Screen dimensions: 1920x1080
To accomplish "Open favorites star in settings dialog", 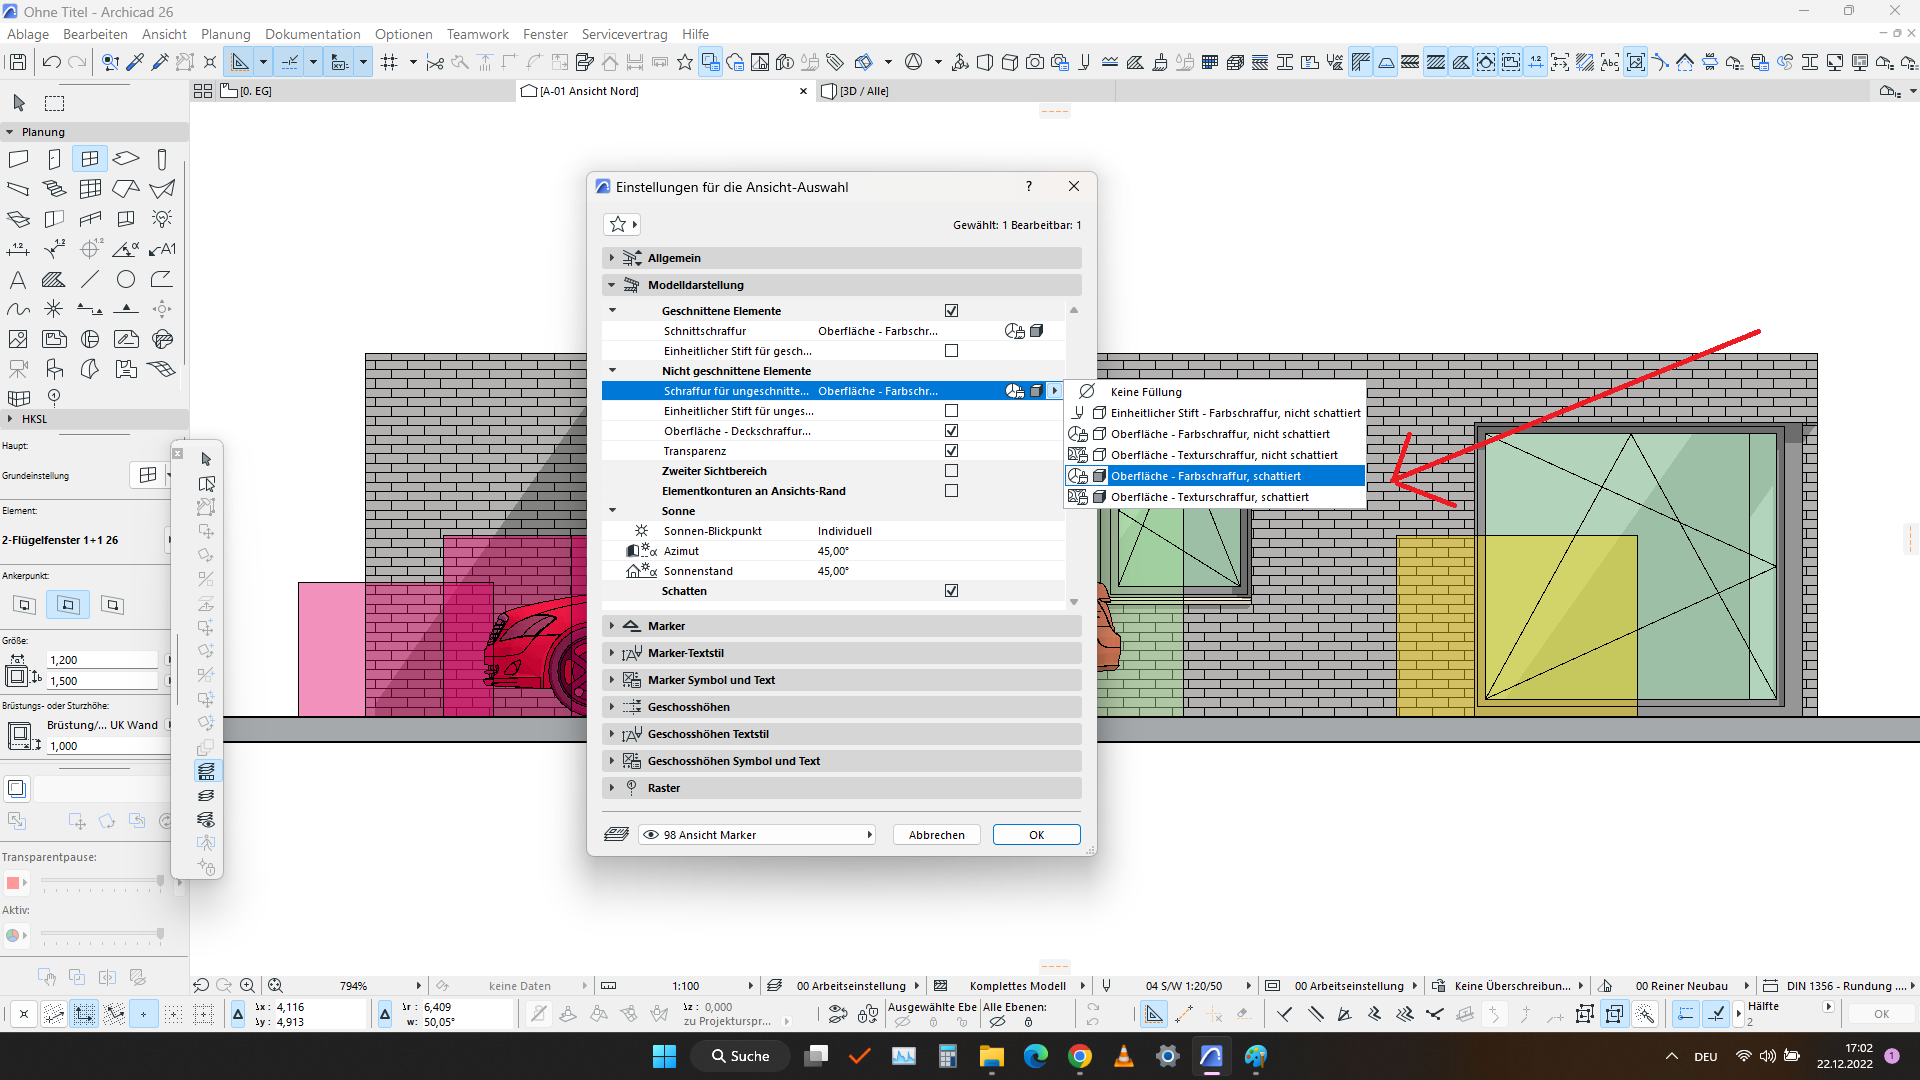I will 618,225.
